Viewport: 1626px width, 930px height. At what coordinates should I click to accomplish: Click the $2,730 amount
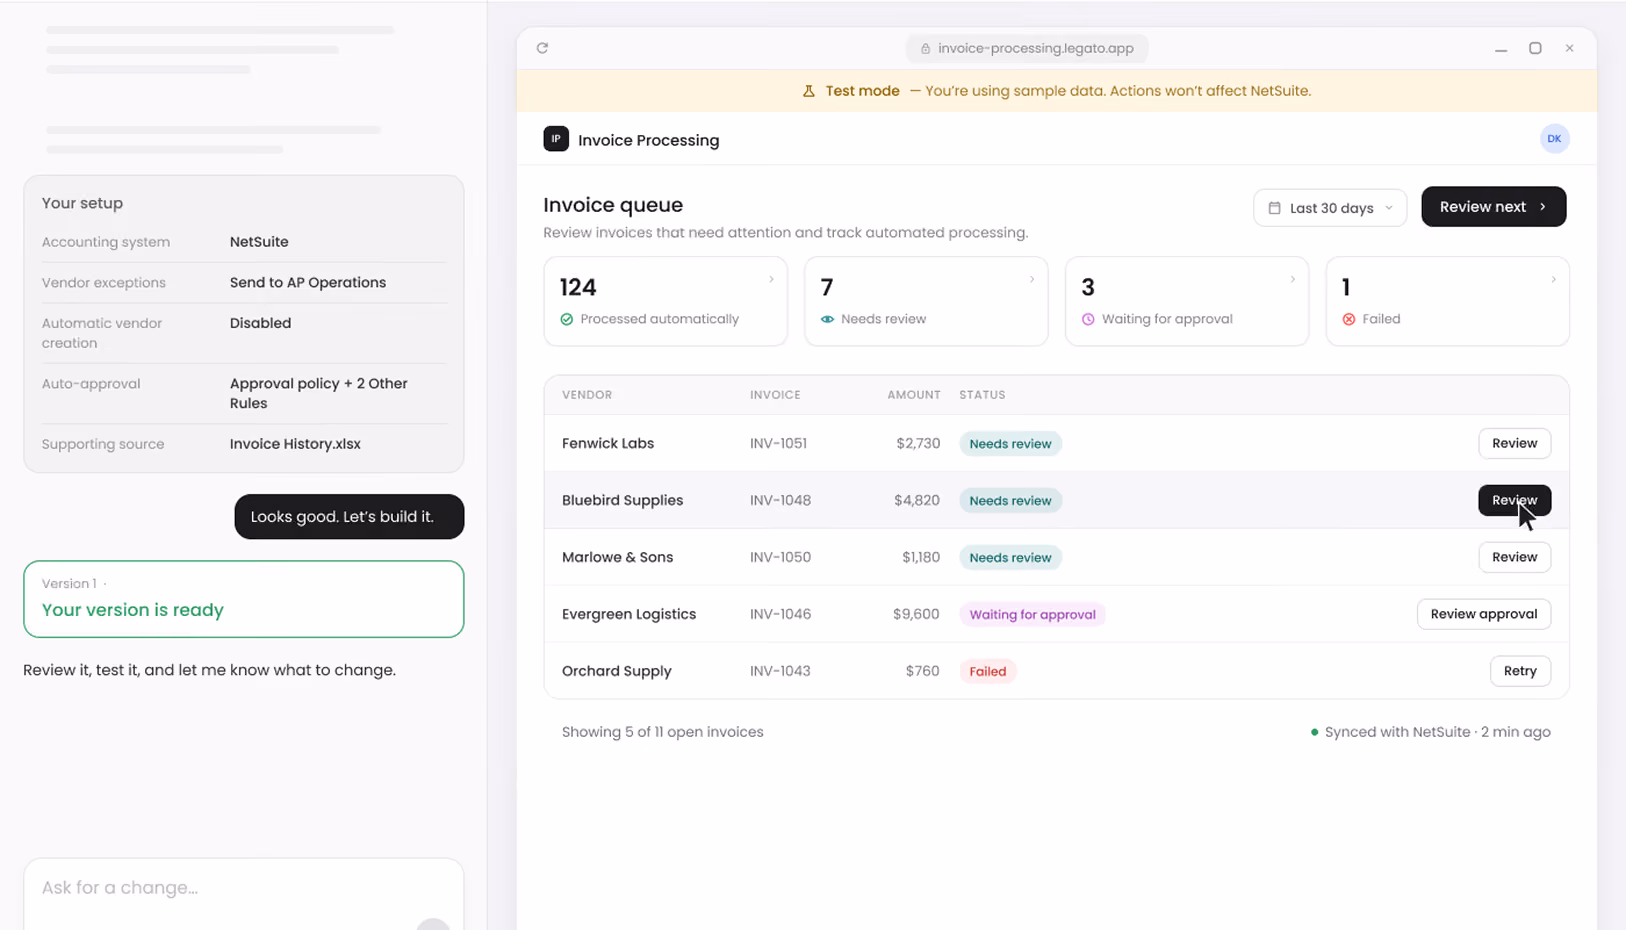pos(918,443)
